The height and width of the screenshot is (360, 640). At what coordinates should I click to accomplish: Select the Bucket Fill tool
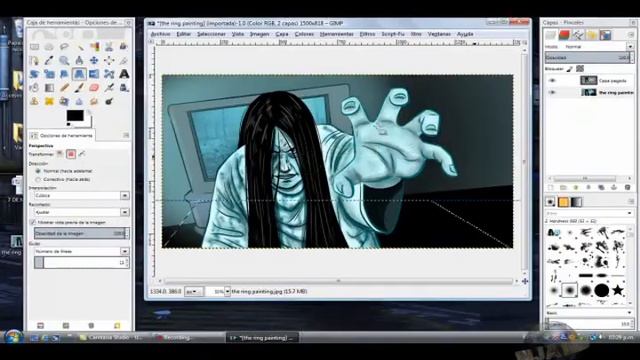point(34,88)
